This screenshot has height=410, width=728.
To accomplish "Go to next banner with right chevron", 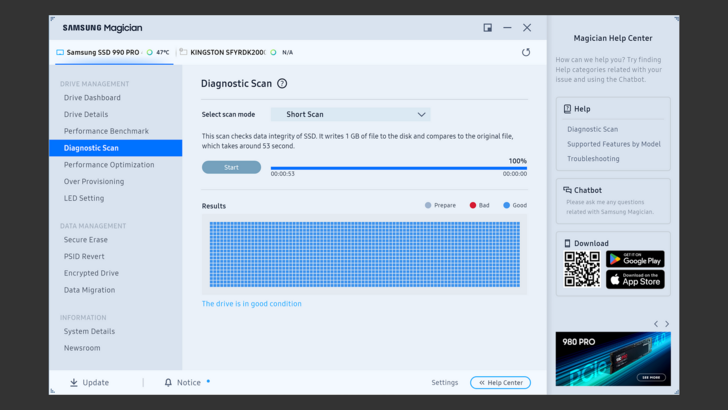I will 667,324.
